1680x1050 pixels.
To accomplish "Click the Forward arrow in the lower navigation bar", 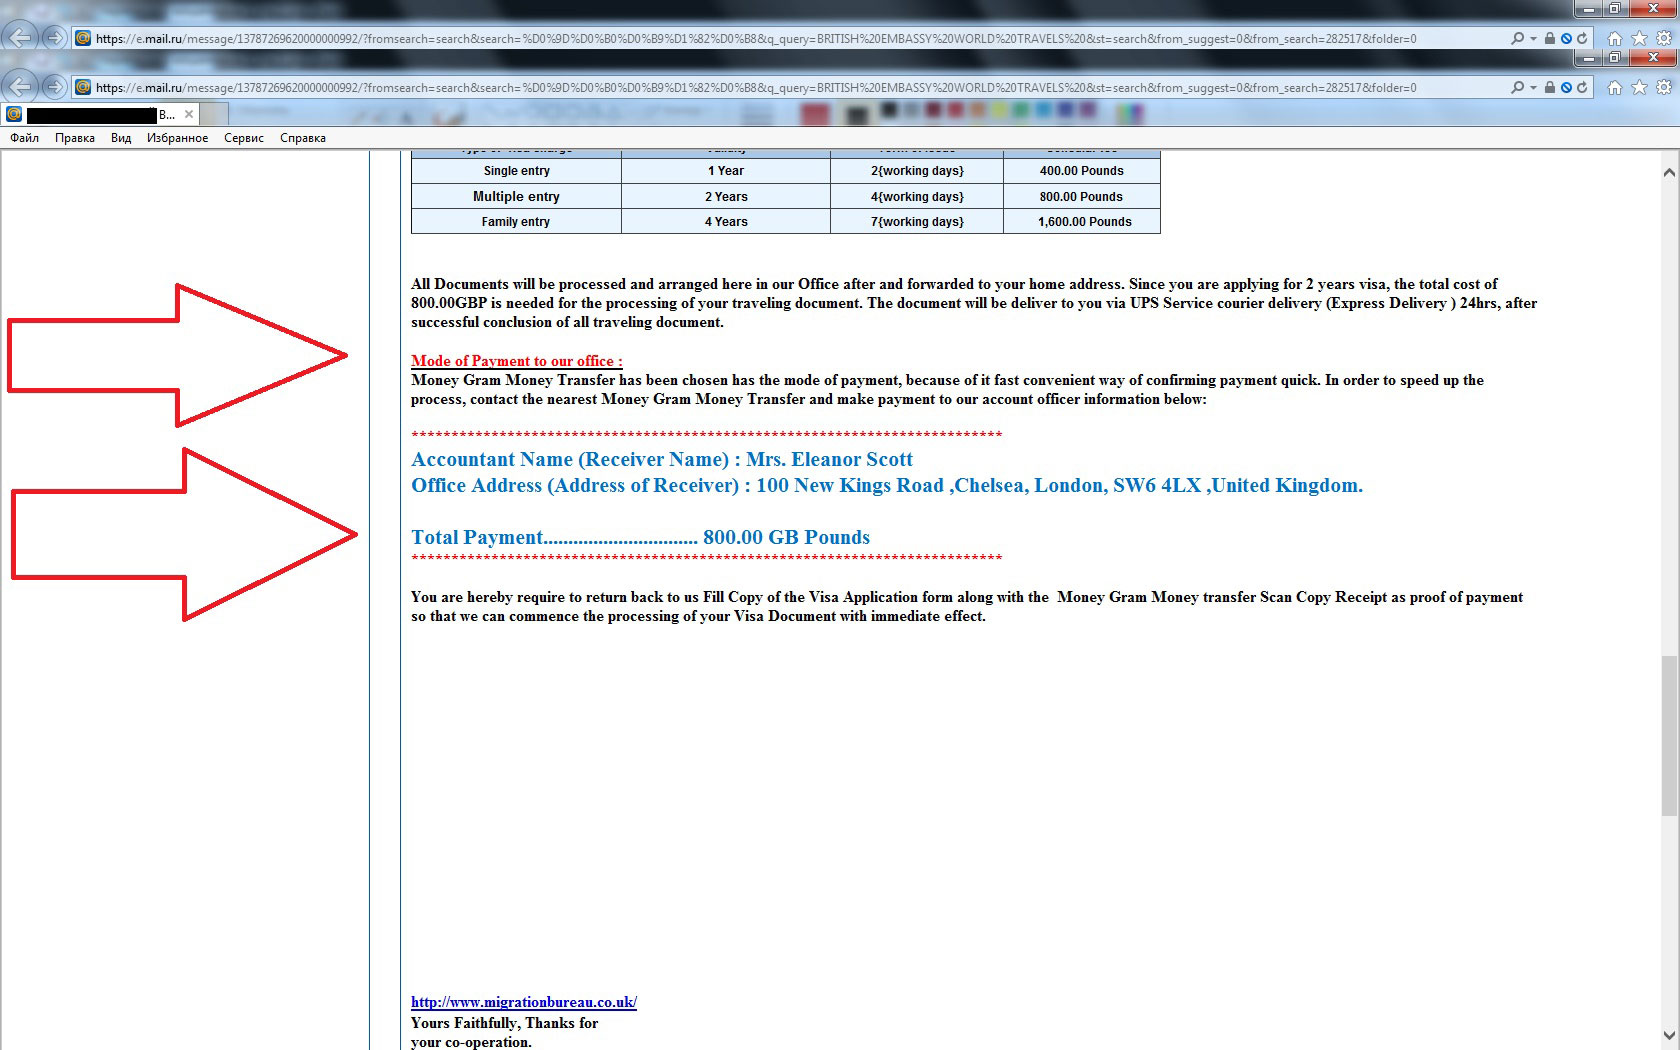I will pyautogui.click(x=54, y=87).
